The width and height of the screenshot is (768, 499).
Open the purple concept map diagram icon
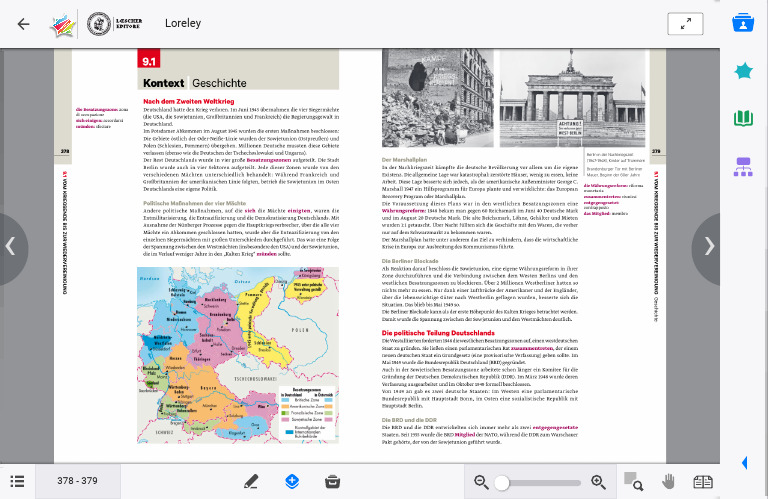743,167
